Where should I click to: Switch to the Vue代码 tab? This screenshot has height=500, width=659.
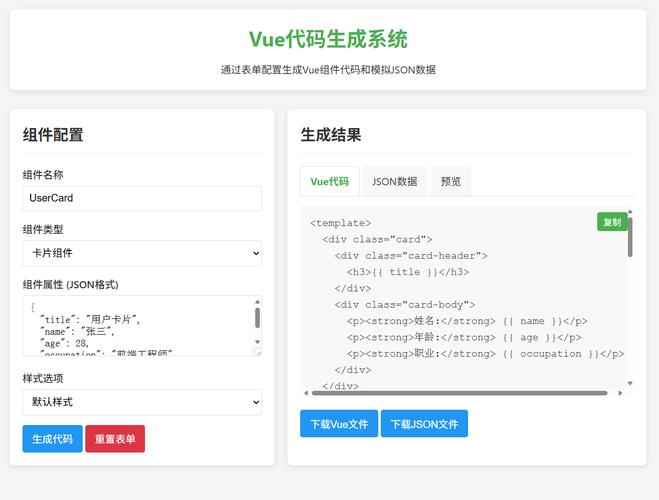[330, 182]
